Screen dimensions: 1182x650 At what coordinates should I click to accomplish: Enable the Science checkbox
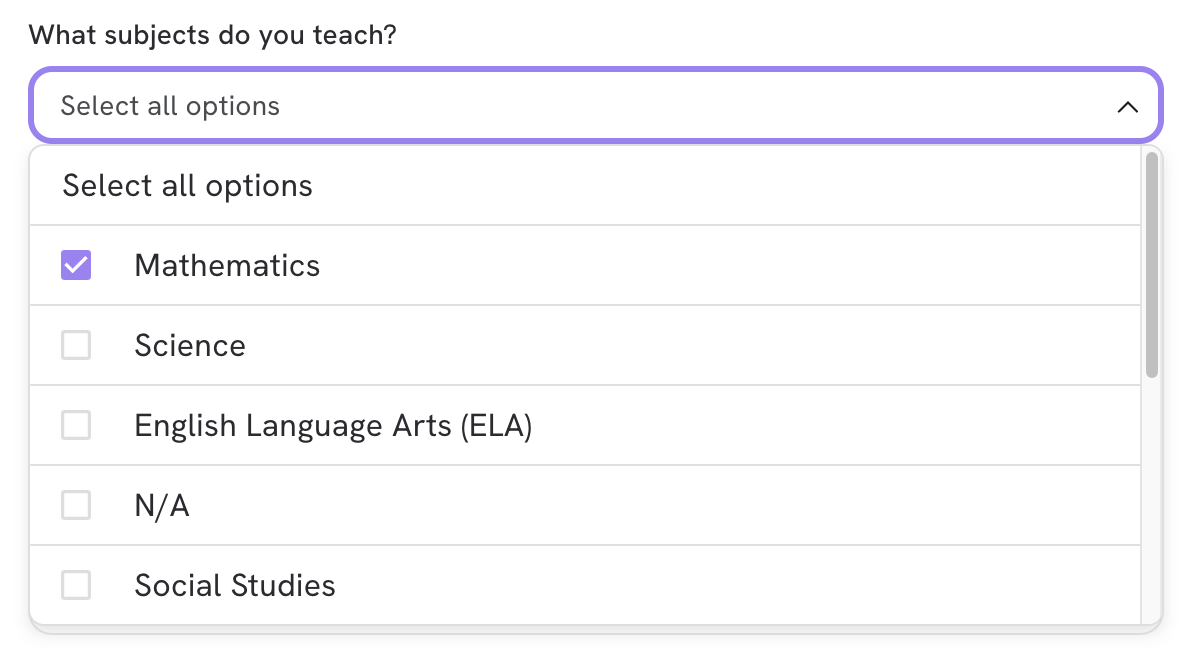tap(75, 344)
